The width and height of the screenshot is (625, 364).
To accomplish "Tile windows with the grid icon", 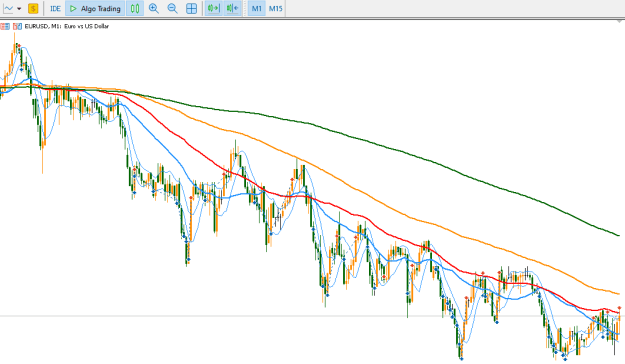I will point(191,8).
